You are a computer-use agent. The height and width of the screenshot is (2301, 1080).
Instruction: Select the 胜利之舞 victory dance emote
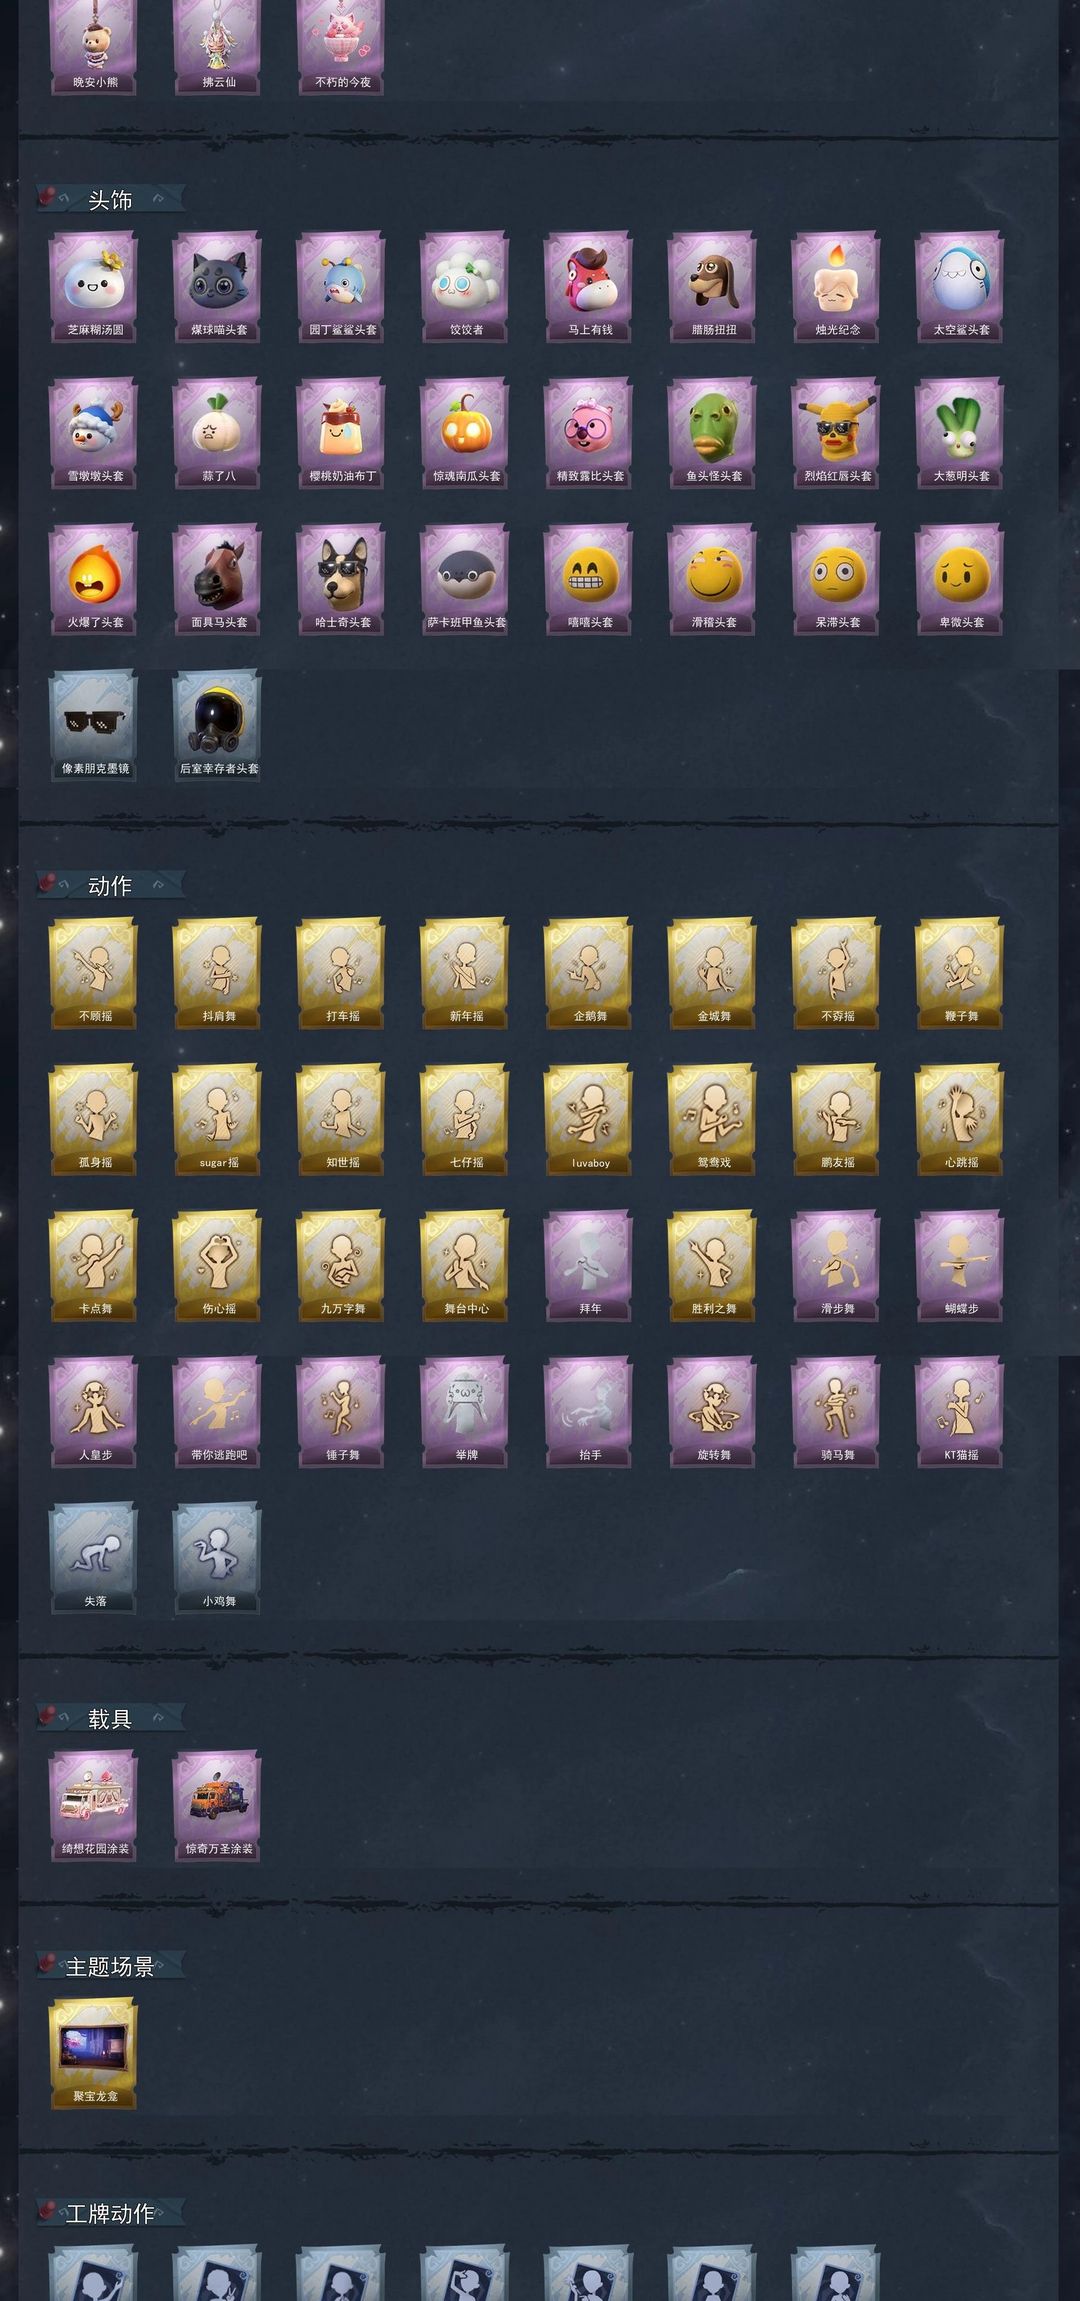point(713,1265)
